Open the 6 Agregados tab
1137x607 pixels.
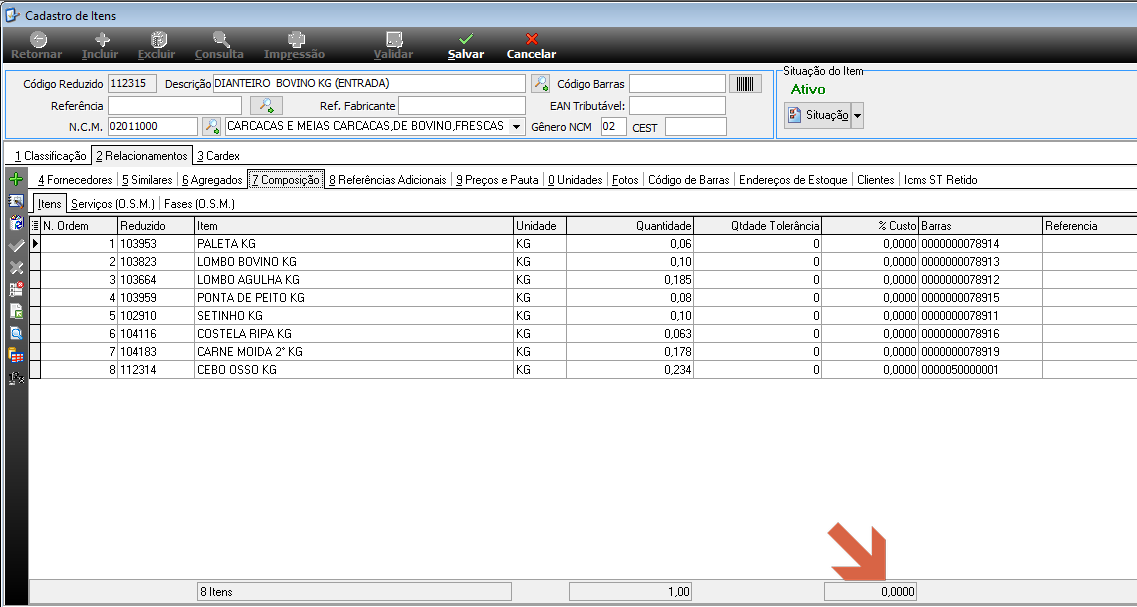pyautogui.click(x=212, y=180)
